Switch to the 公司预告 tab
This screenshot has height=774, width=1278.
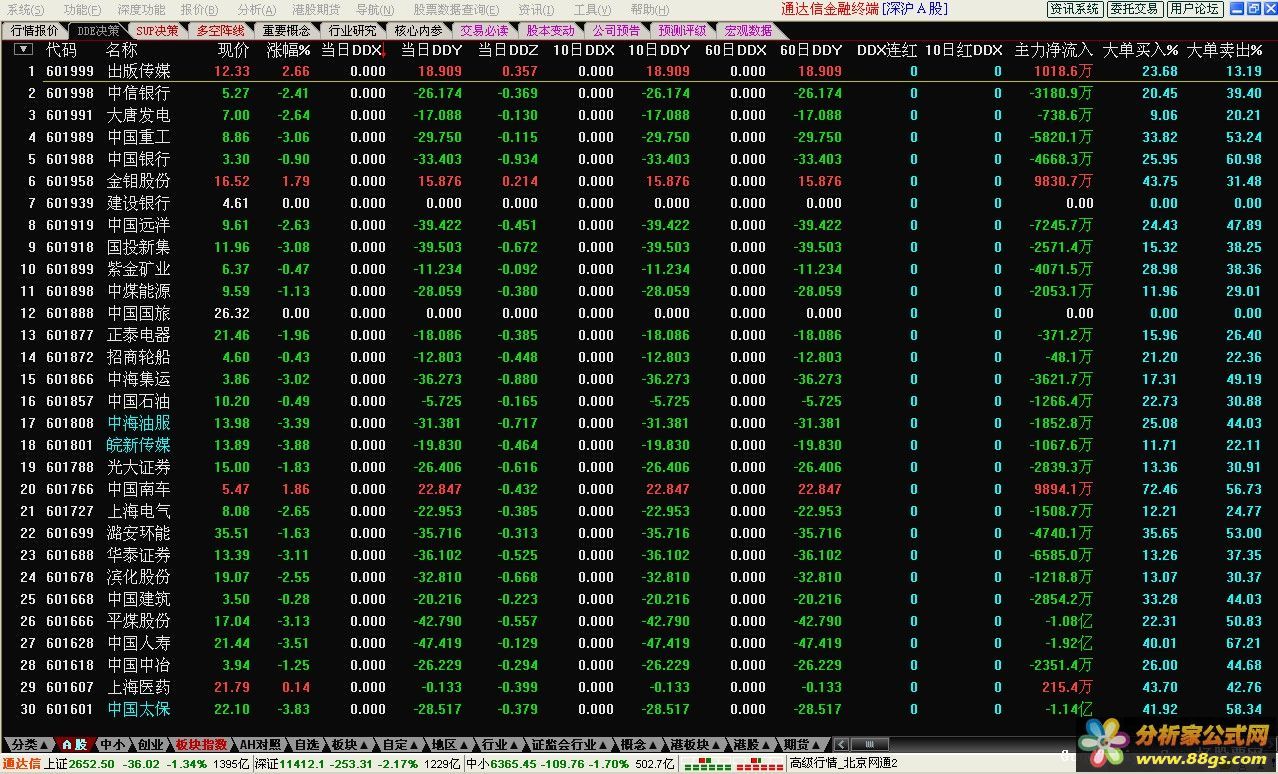click(616, 30)
